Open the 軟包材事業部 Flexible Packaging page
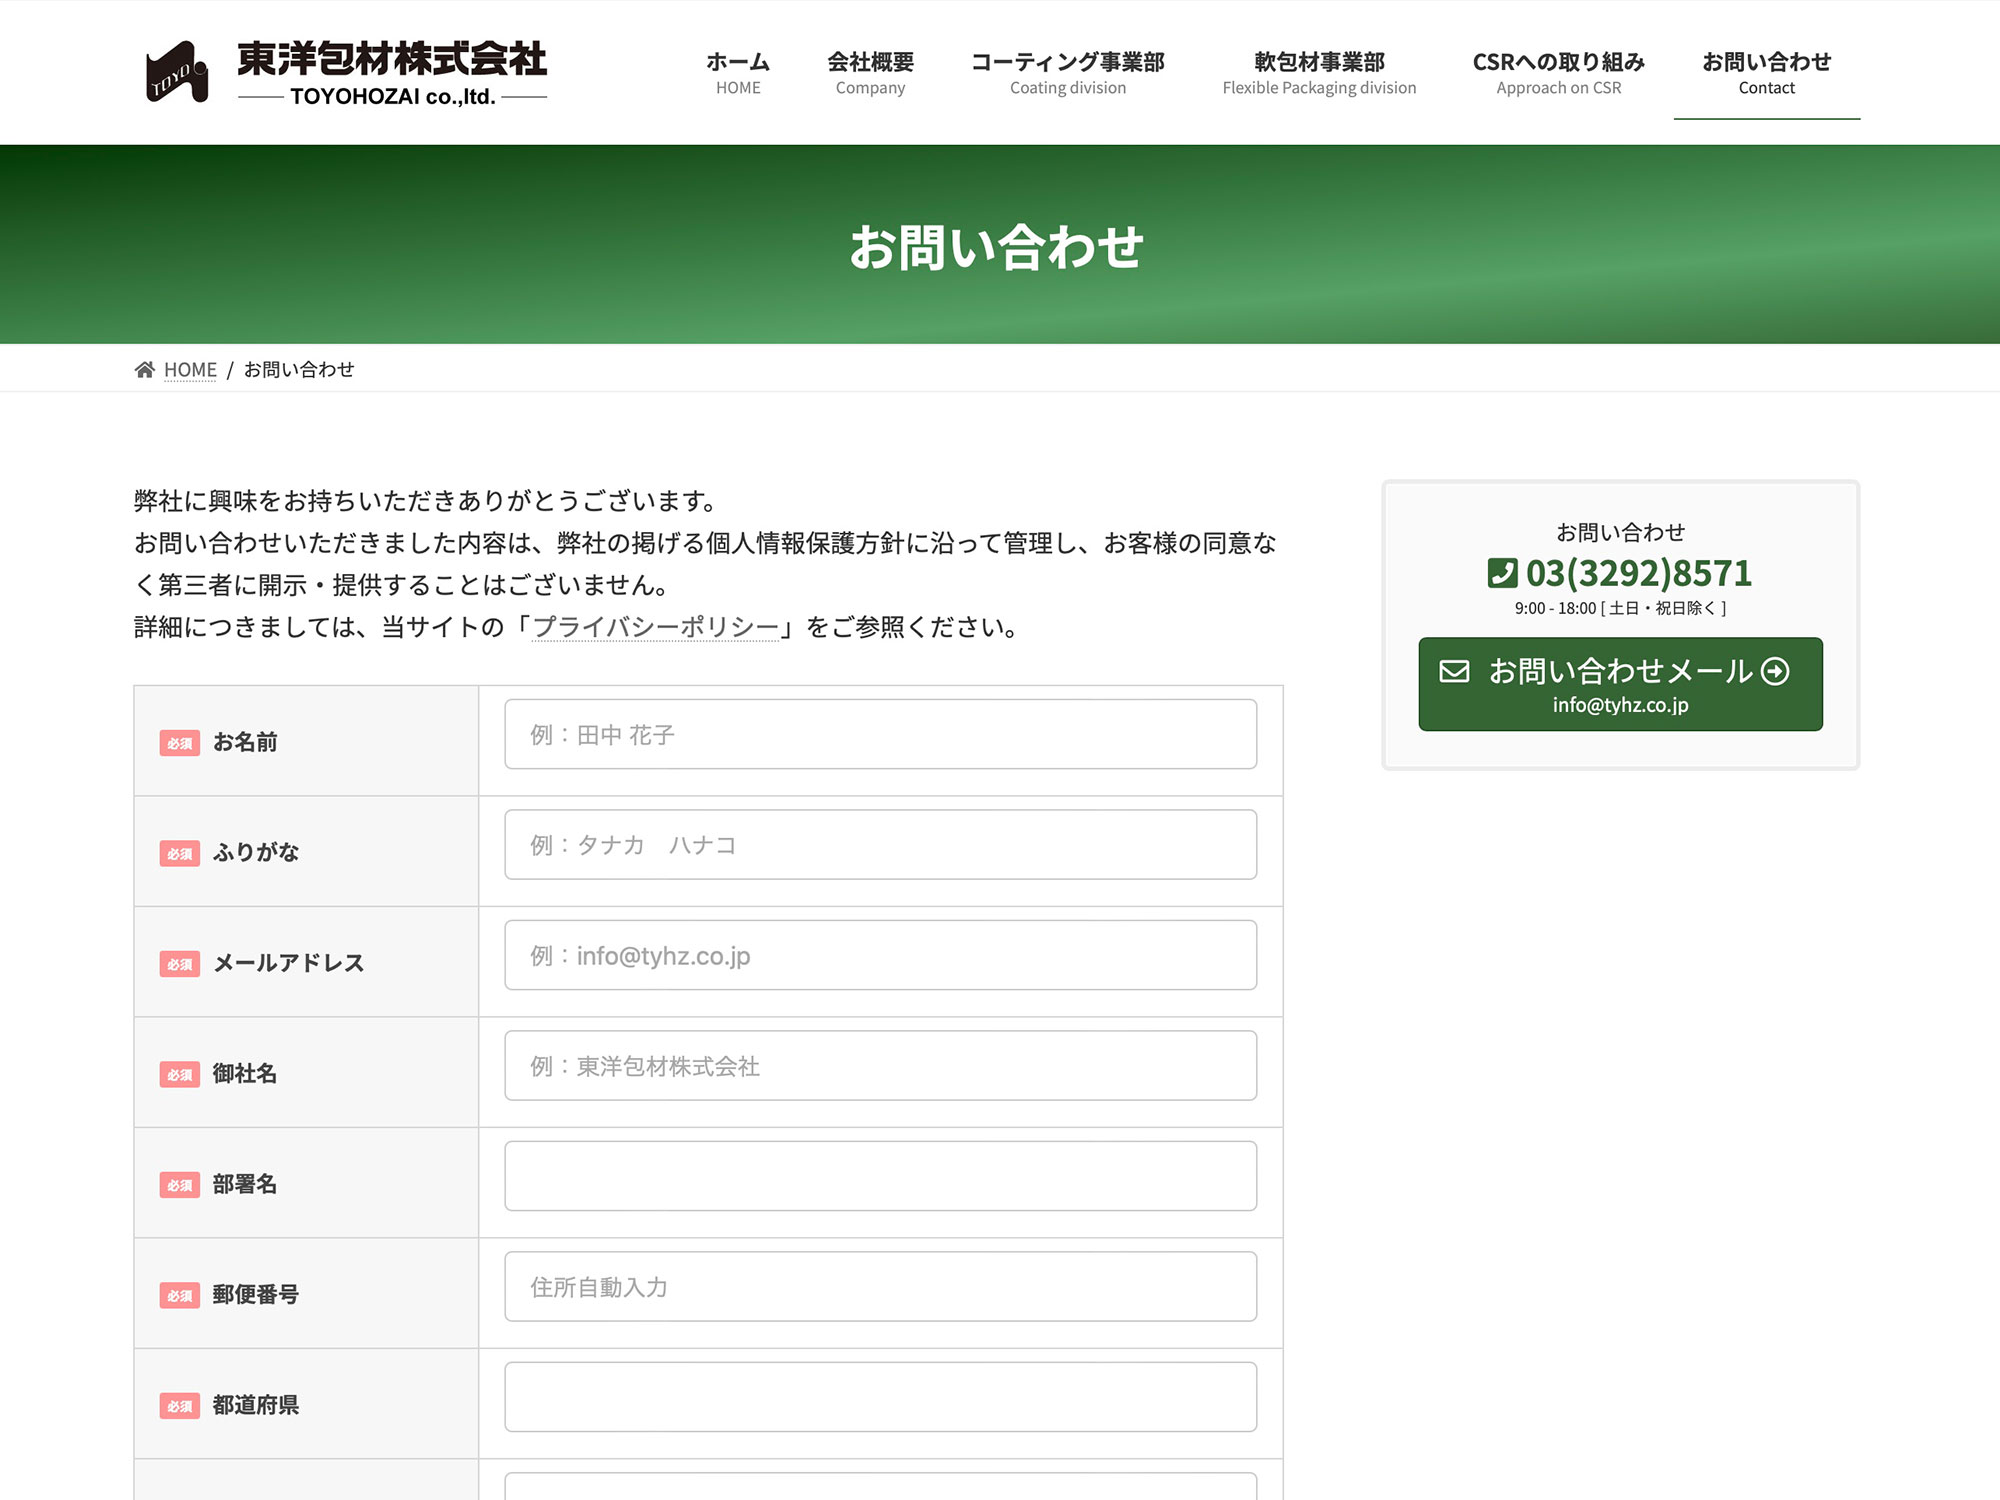This screenshot has width=2000, height=1500. (1318, 73)
